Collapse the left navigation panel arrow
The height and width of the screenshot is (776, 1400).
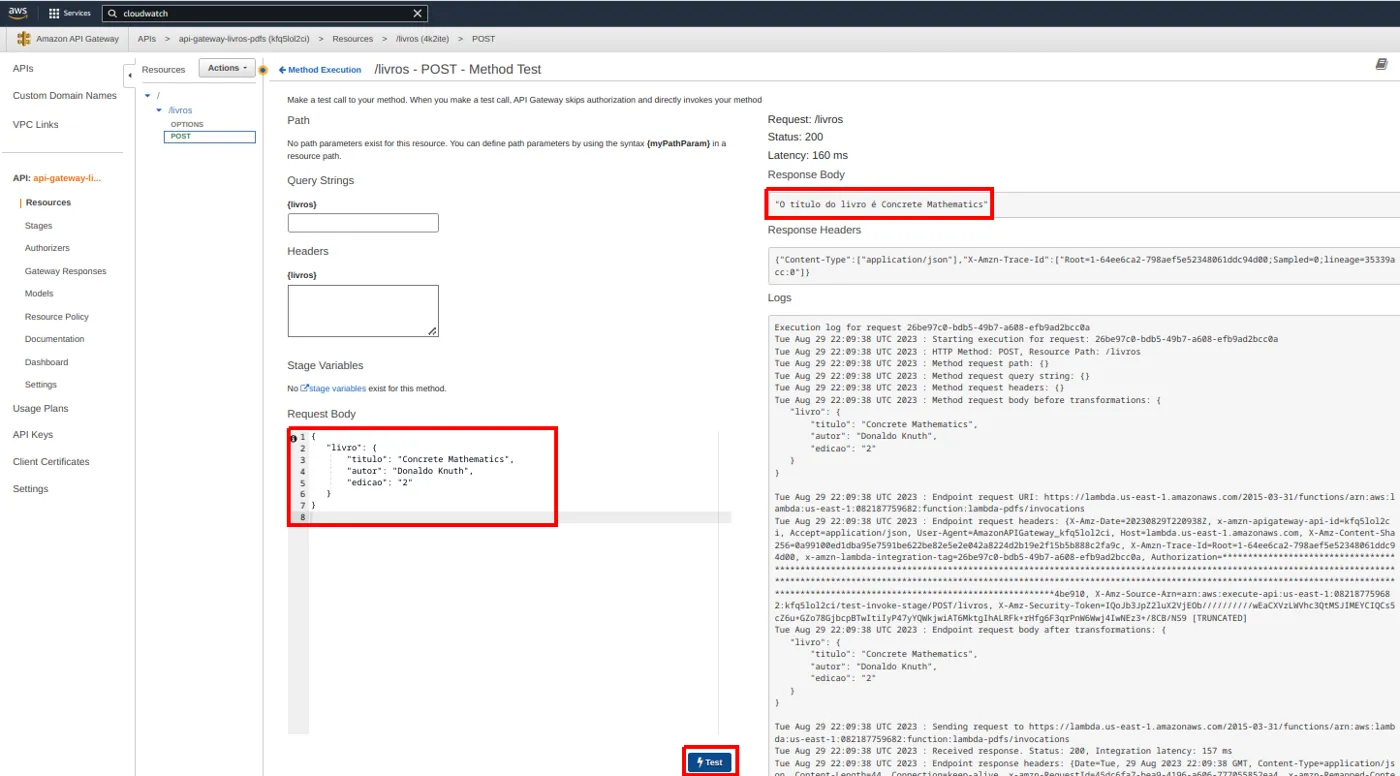129,76
